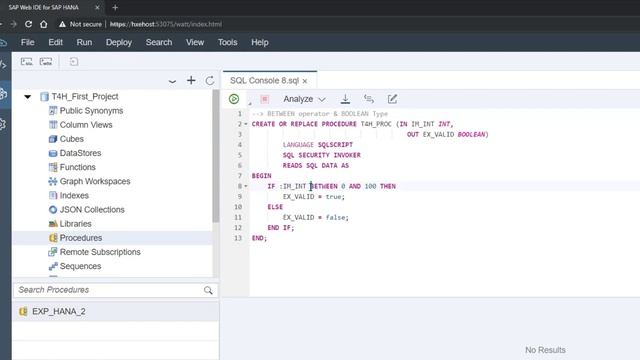Open the View menu
This screenshot has width=640, height=360.
coord(195,42)
